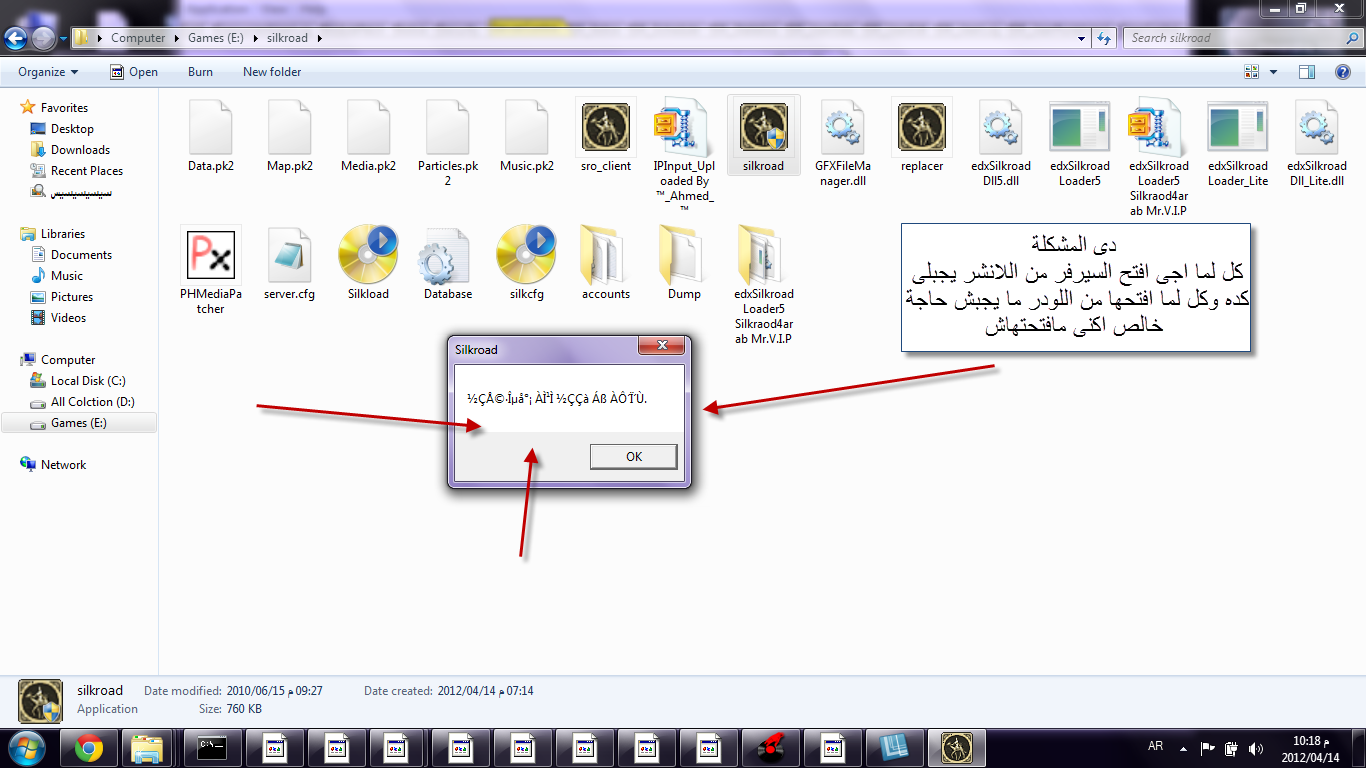The image size is (1366, 768).
Task: Click the AR language indicator
Action: pyautogui.click(x=1155, y=747)
